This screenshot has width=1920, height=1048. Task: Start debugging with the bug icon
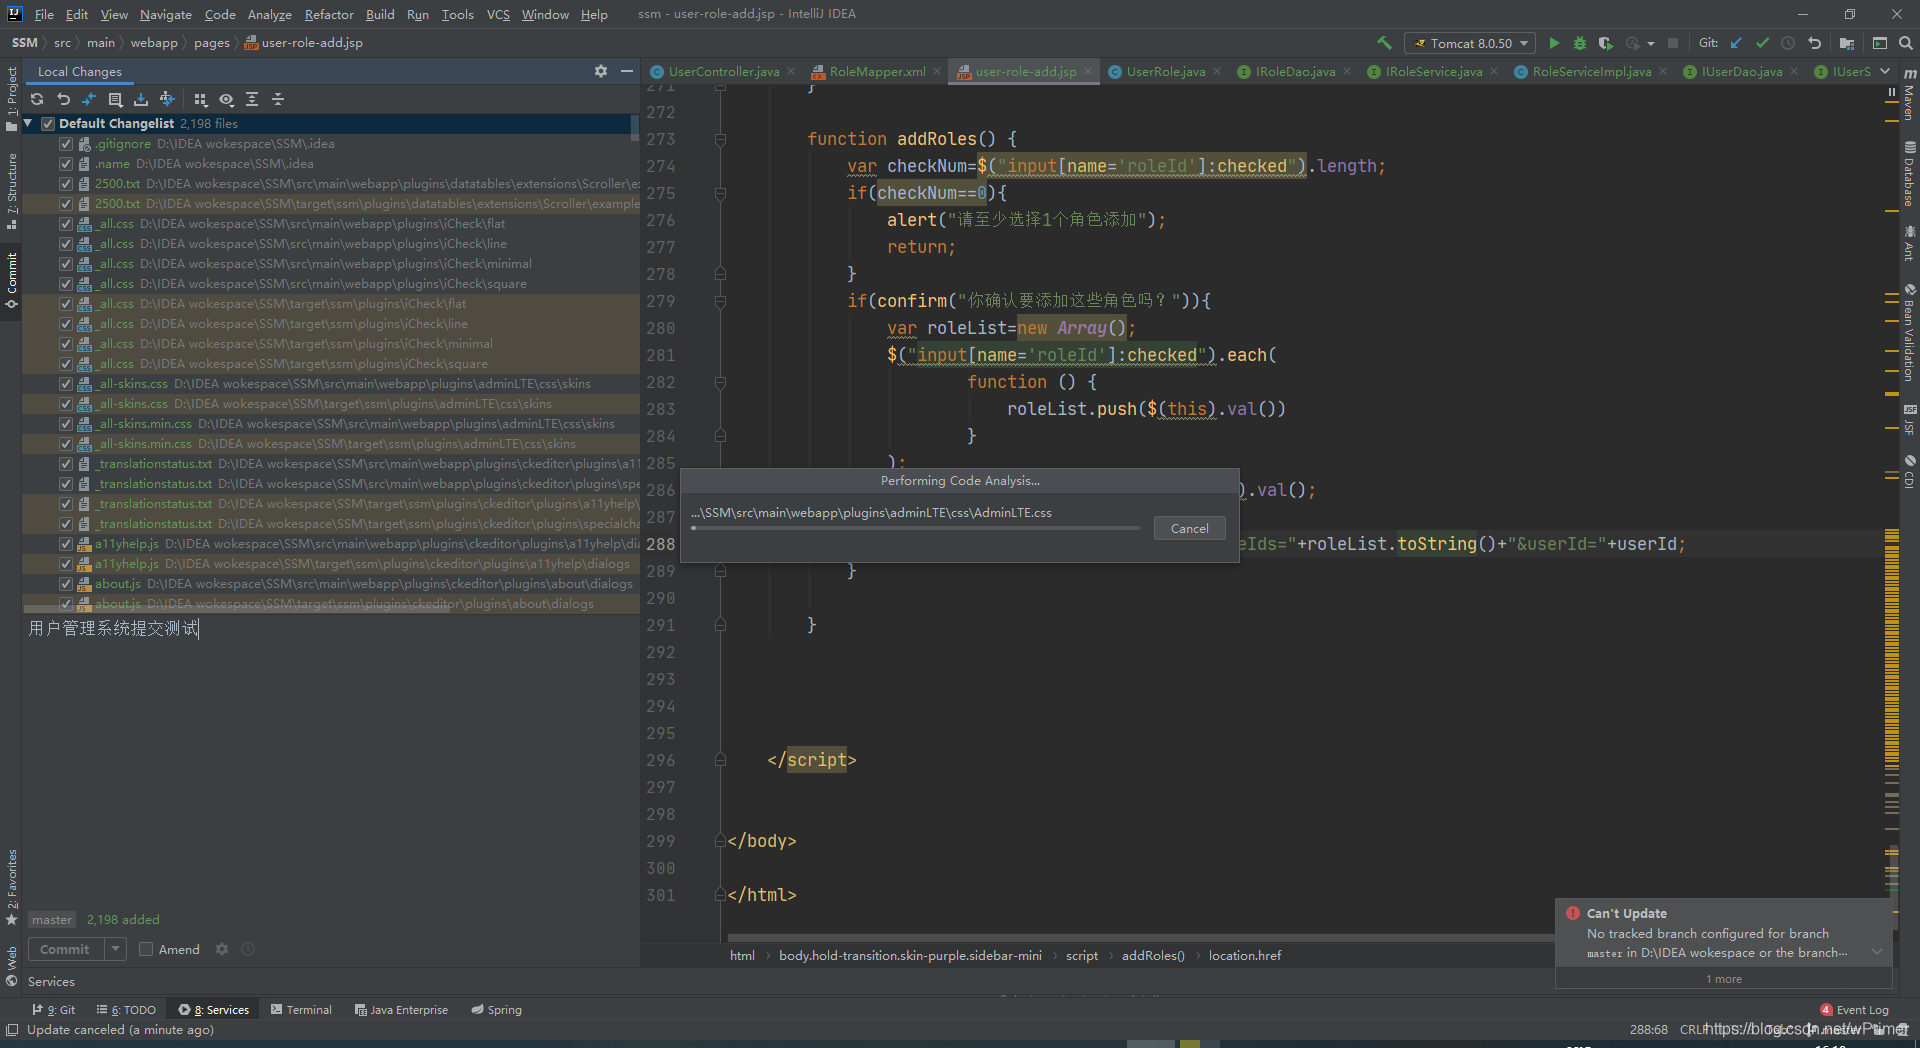point(1580,43)
